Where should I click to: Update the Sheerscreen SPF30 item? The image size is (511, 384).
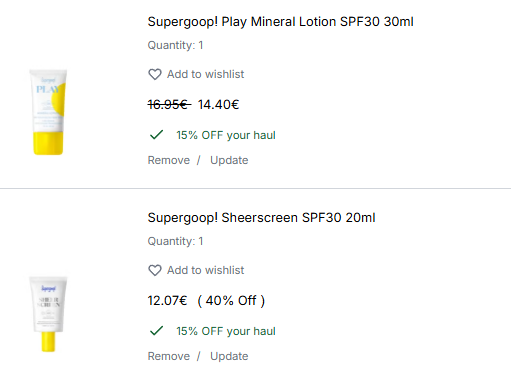pos(229,356)
